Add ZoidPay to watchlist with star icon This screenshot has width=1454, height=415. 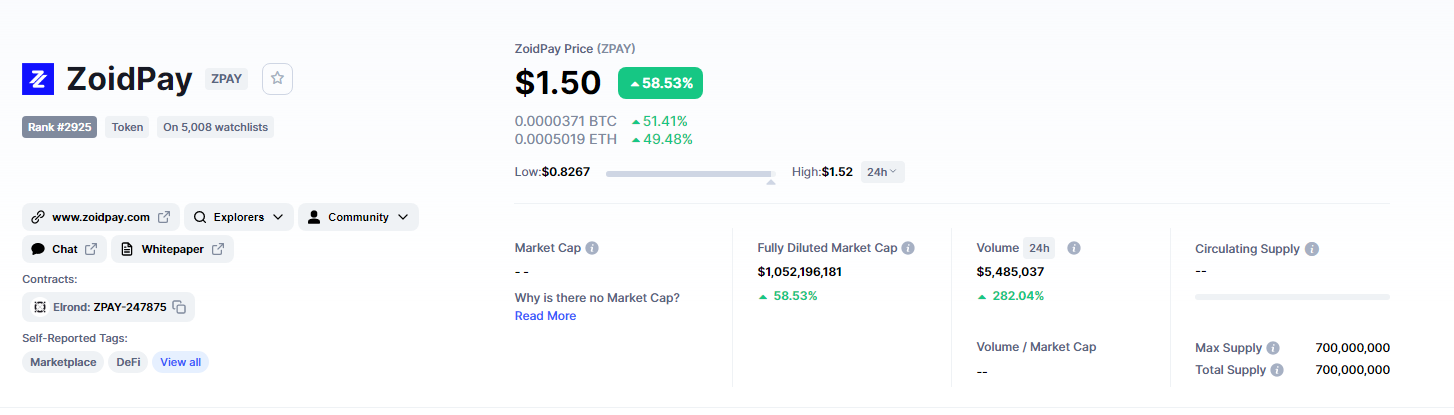click(x=277, y=78)
